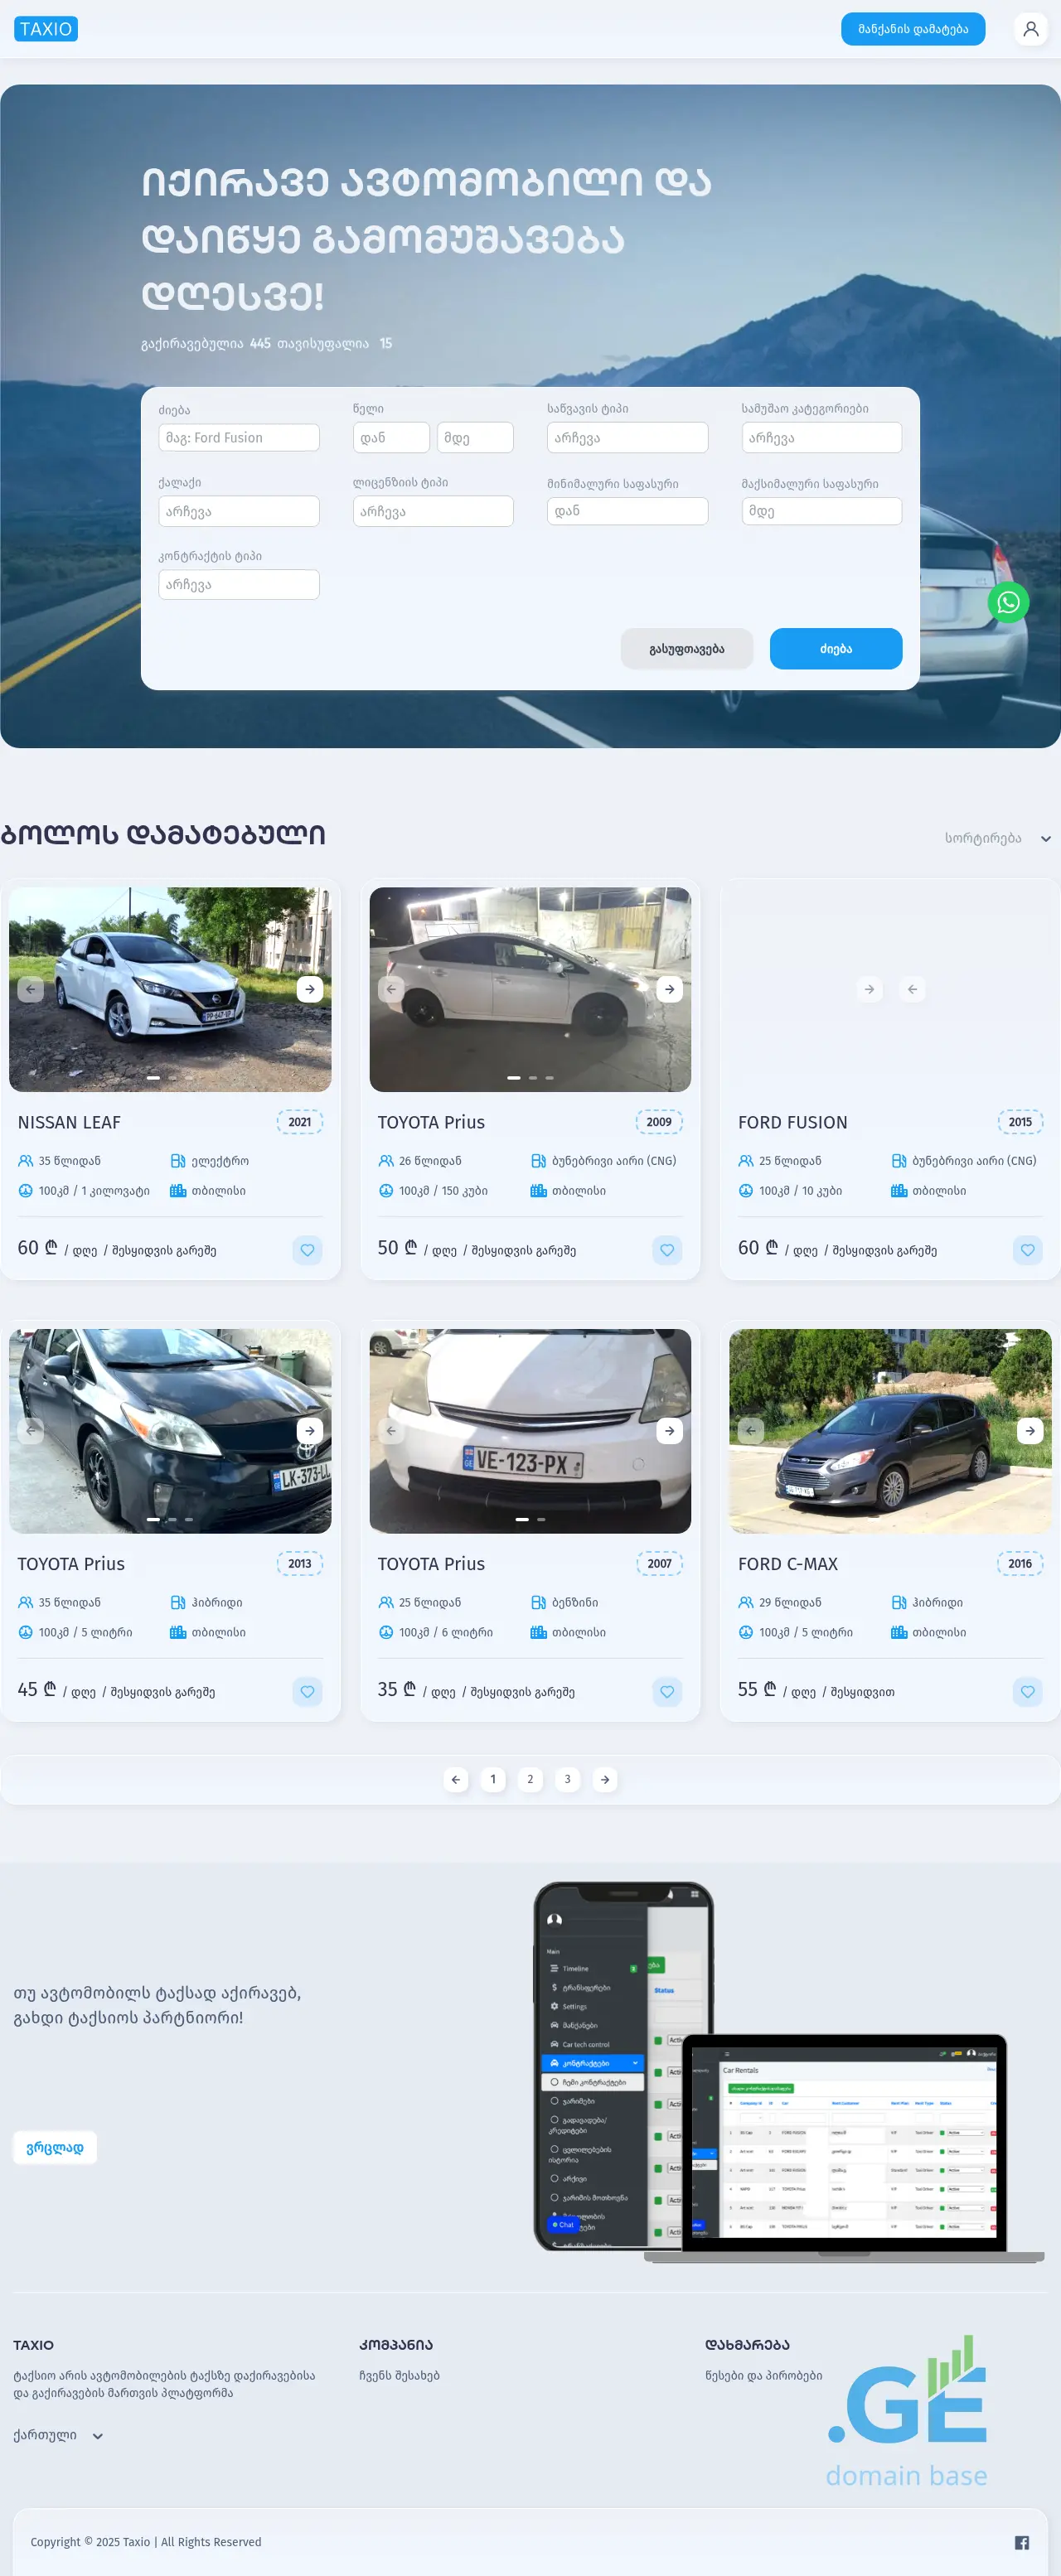
Task: Click the blue ძიება search button
Action: (x=835, y=648)
